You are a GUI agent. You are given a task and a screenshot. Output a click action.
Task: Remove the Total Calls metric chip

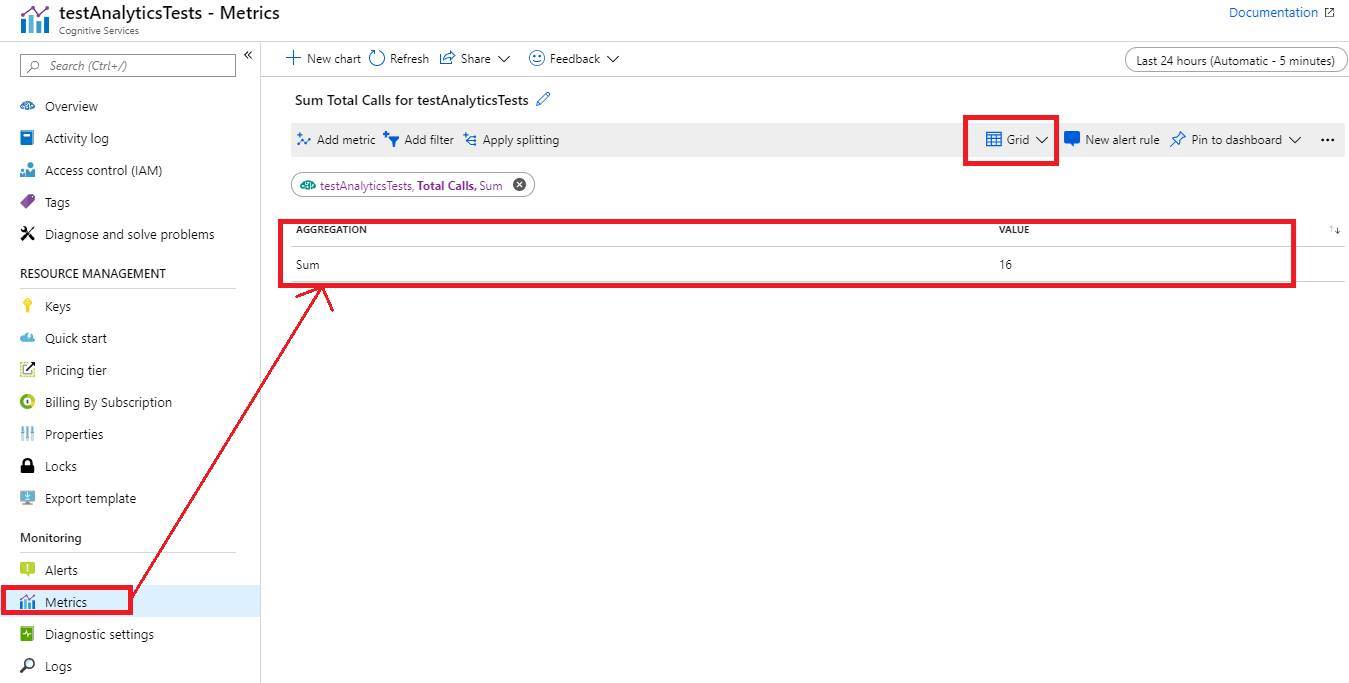pyautogui.click(x=519, y=185)
